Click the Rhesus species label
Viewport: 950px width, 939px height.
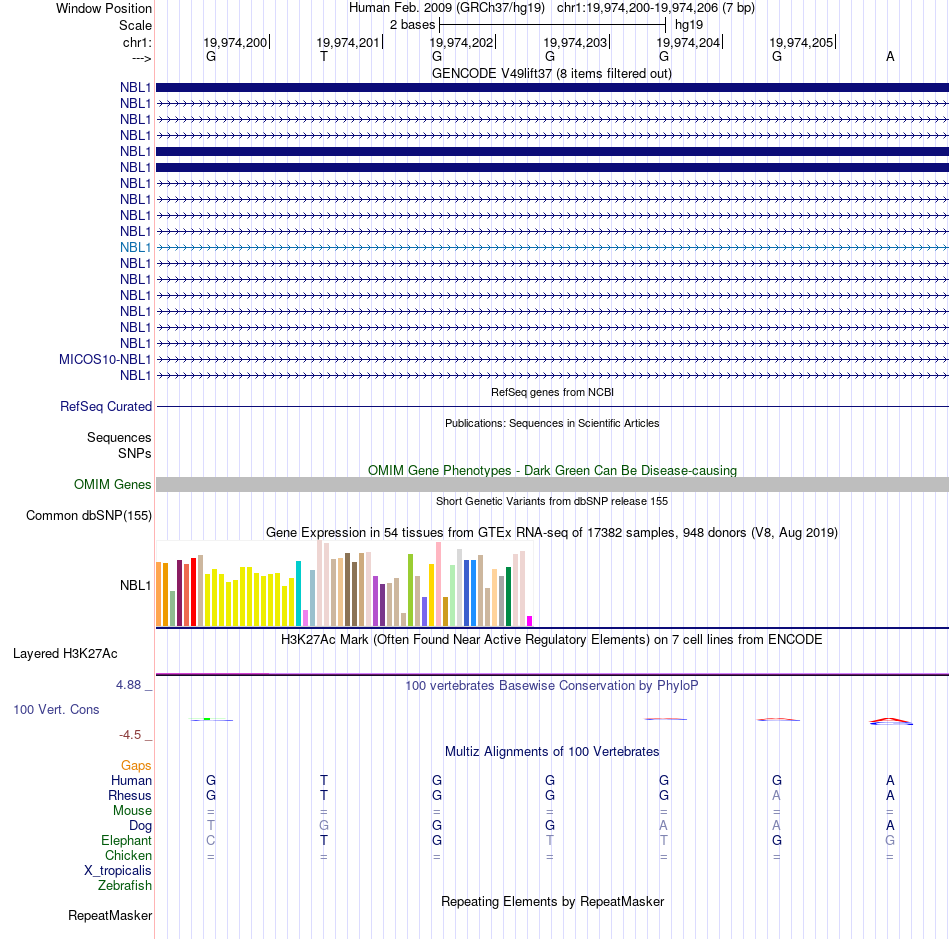point(130,795)
